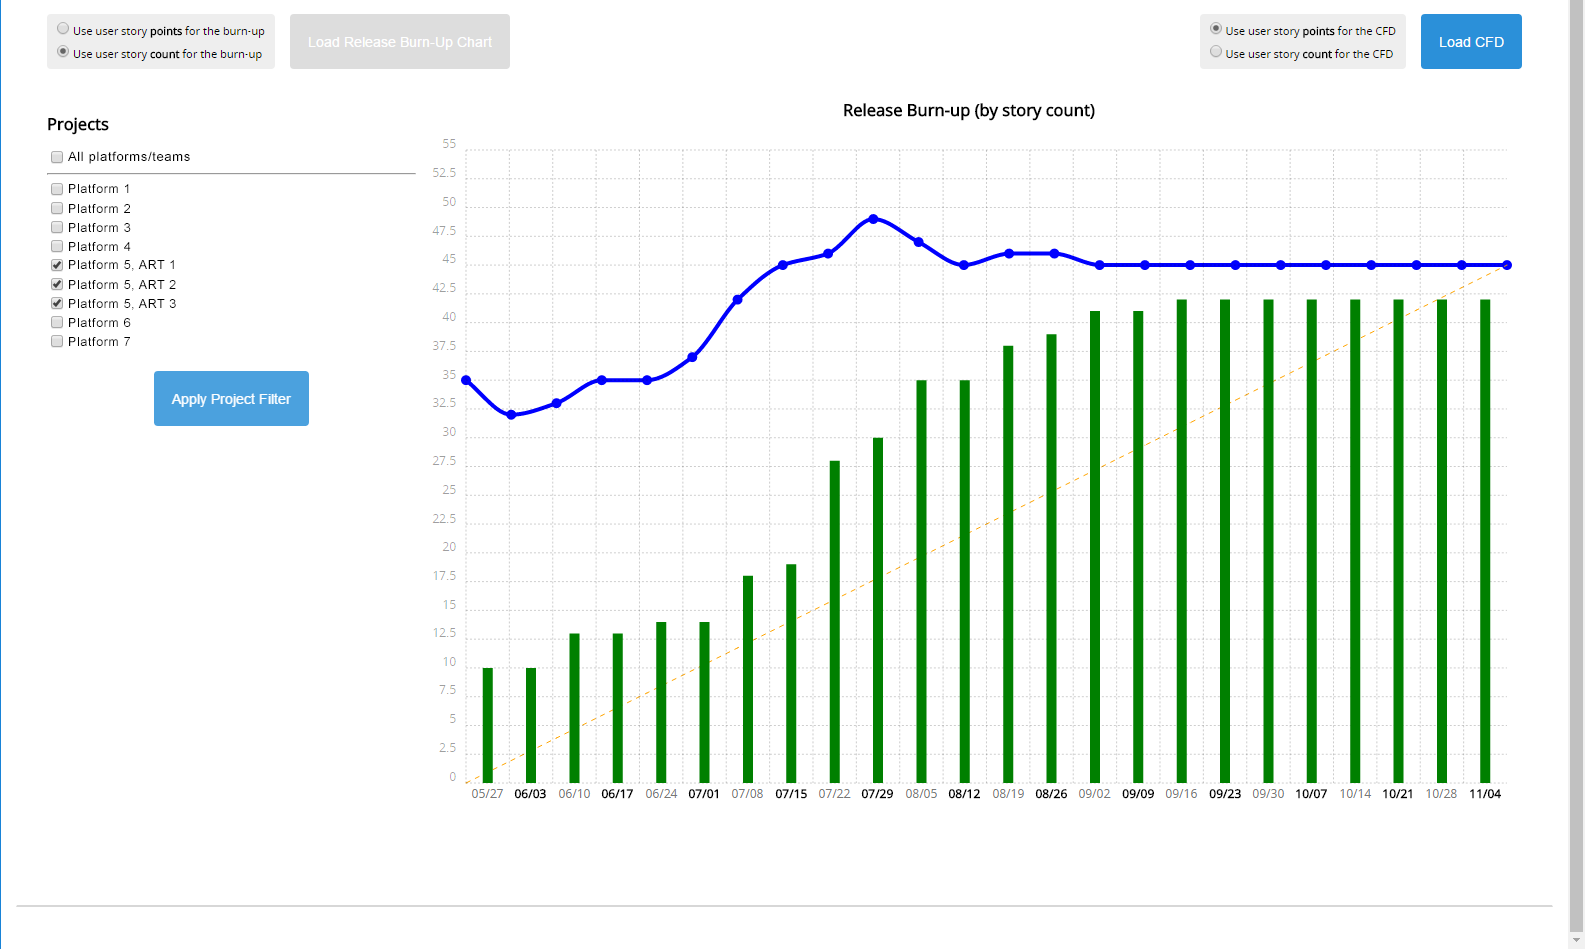This screenshot has height=949, width=1585.
Task: Click Load Release Burn-Up Chart button
Action: click(399, 42)
